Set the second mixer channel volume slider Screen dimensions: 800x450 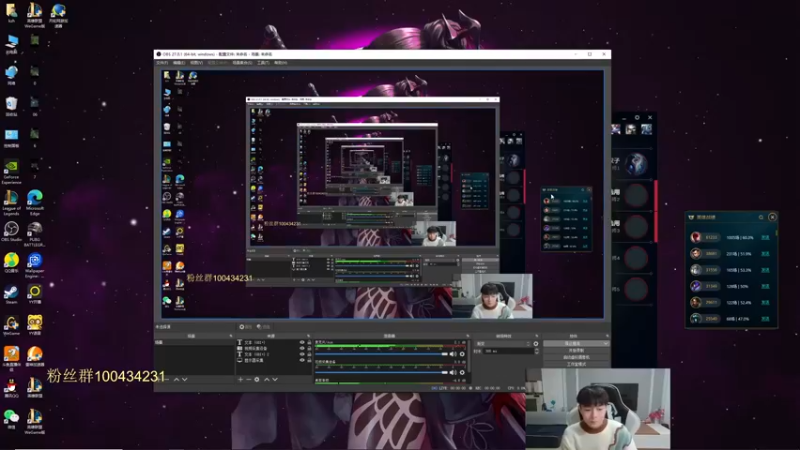point(382,372)
